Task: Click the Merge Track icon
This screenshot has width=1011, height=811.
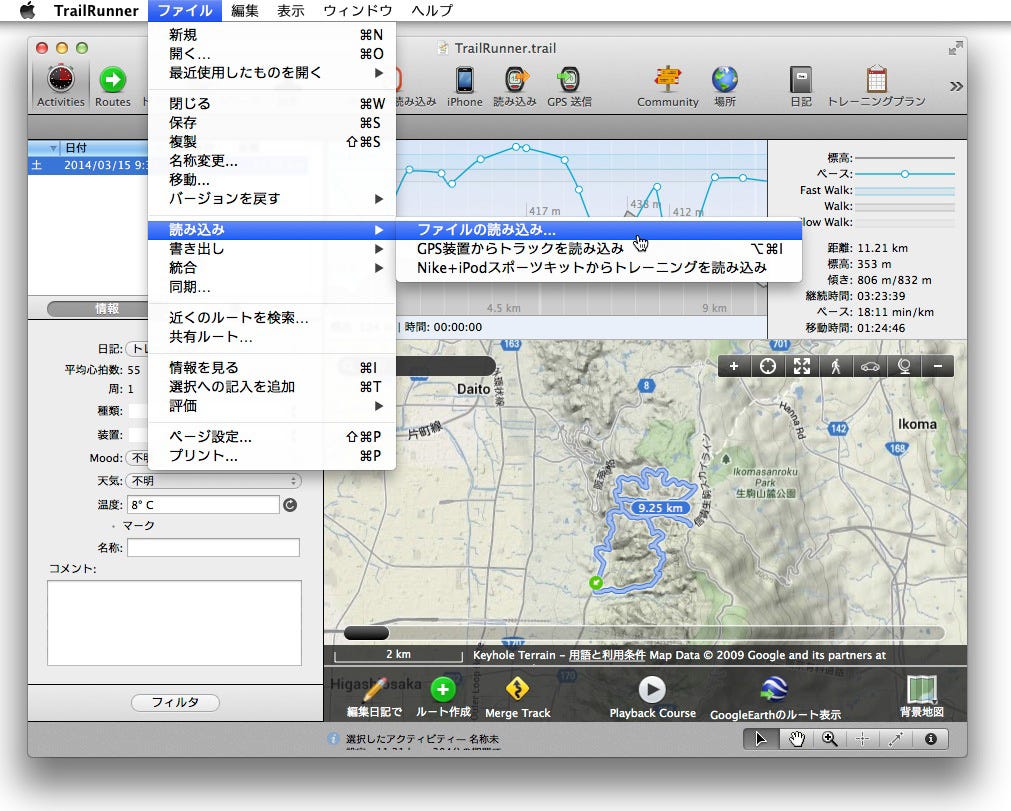Action: (517, 689)
